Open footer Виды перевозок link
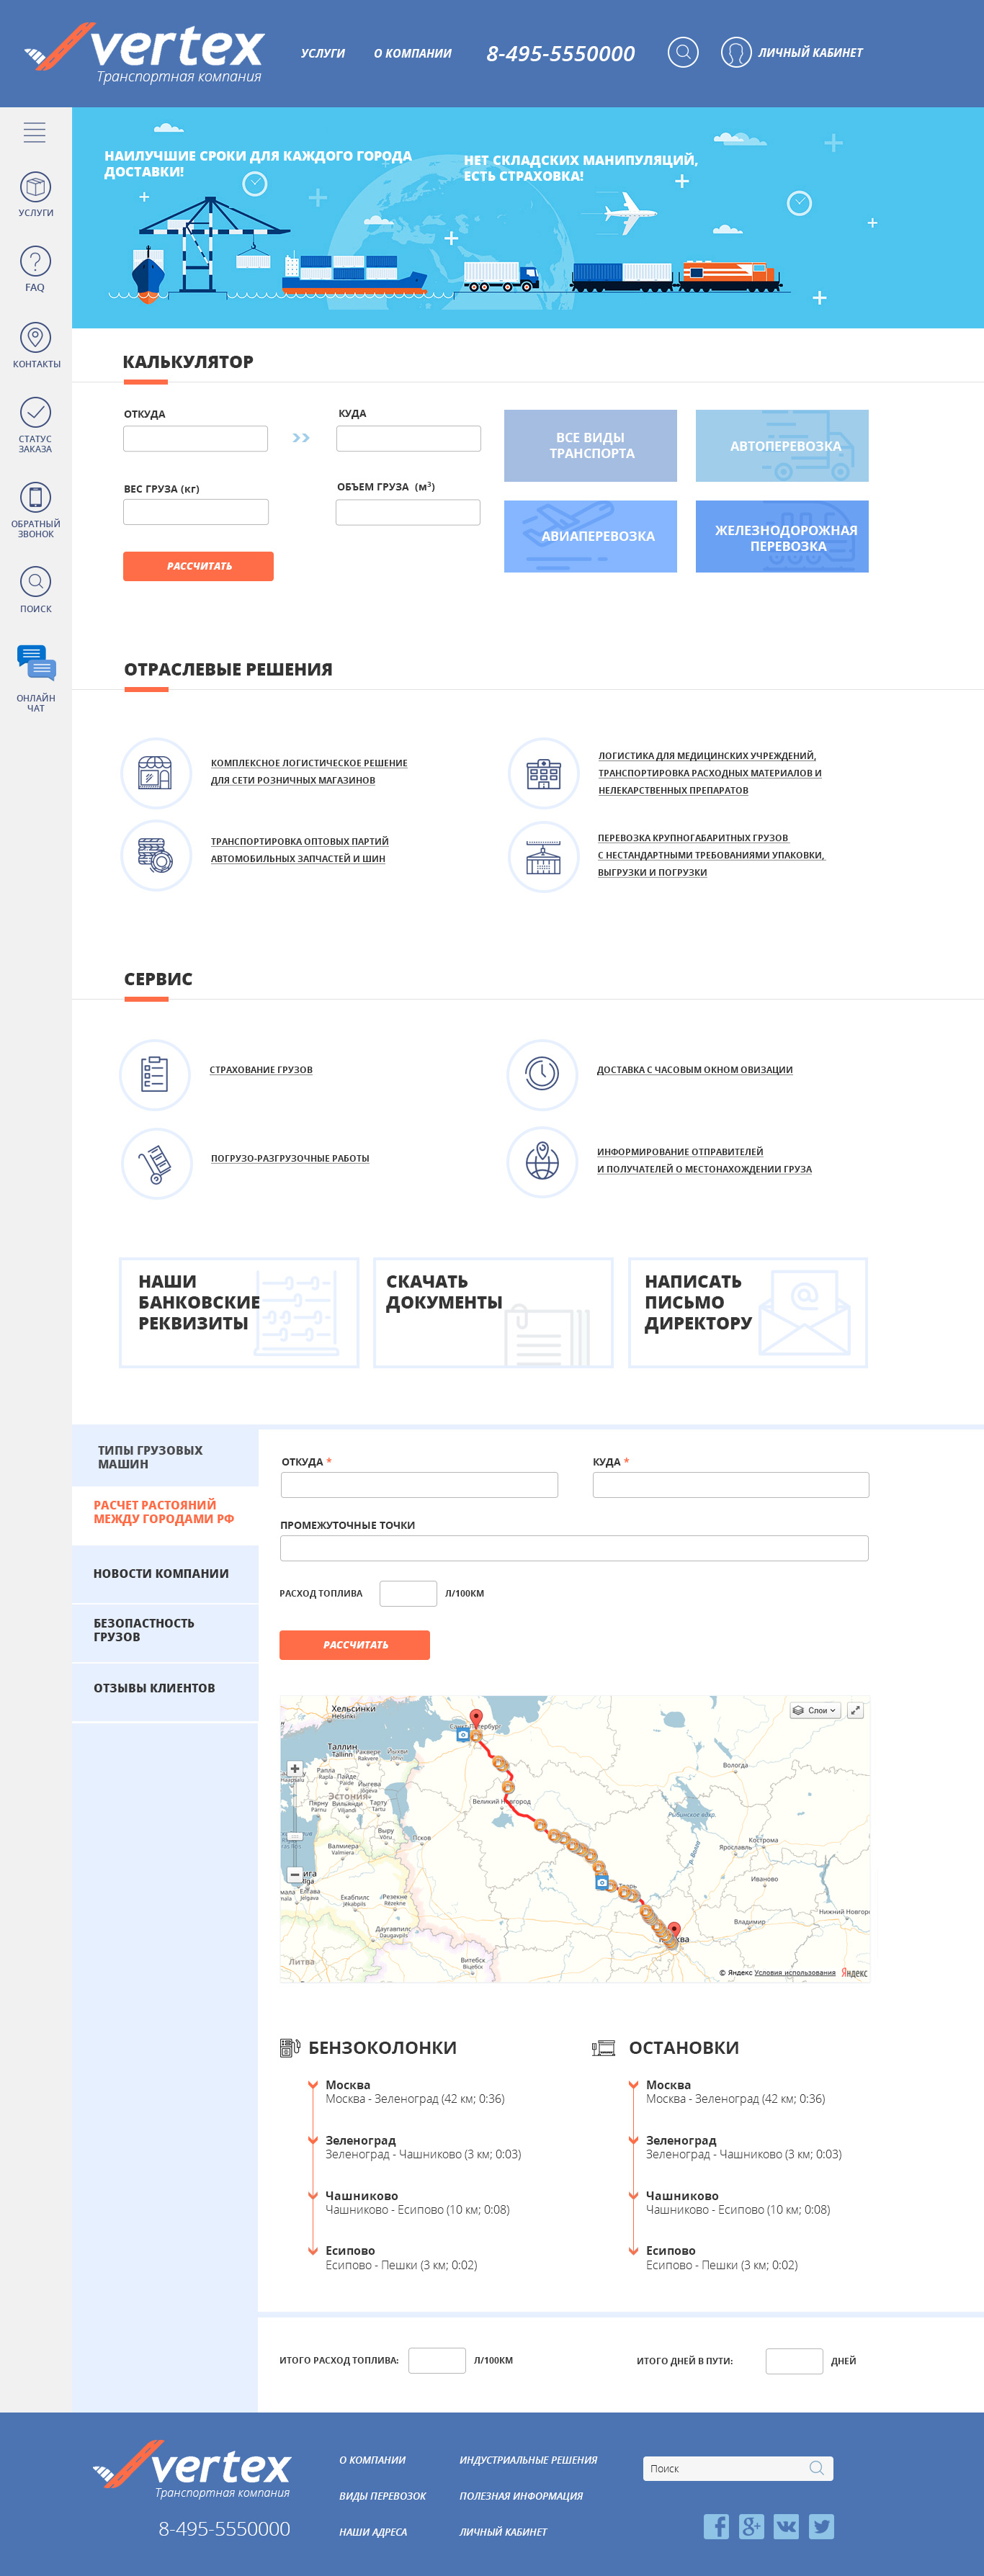The height and width of the screenshot is (2576, 984). (x=382, y=2496)
